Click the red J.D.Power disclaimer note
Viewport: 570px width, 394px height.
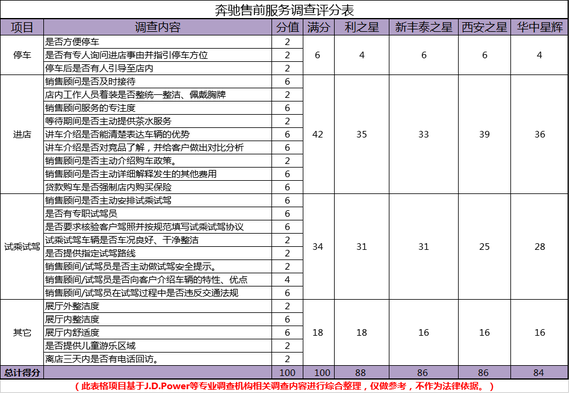284,386
